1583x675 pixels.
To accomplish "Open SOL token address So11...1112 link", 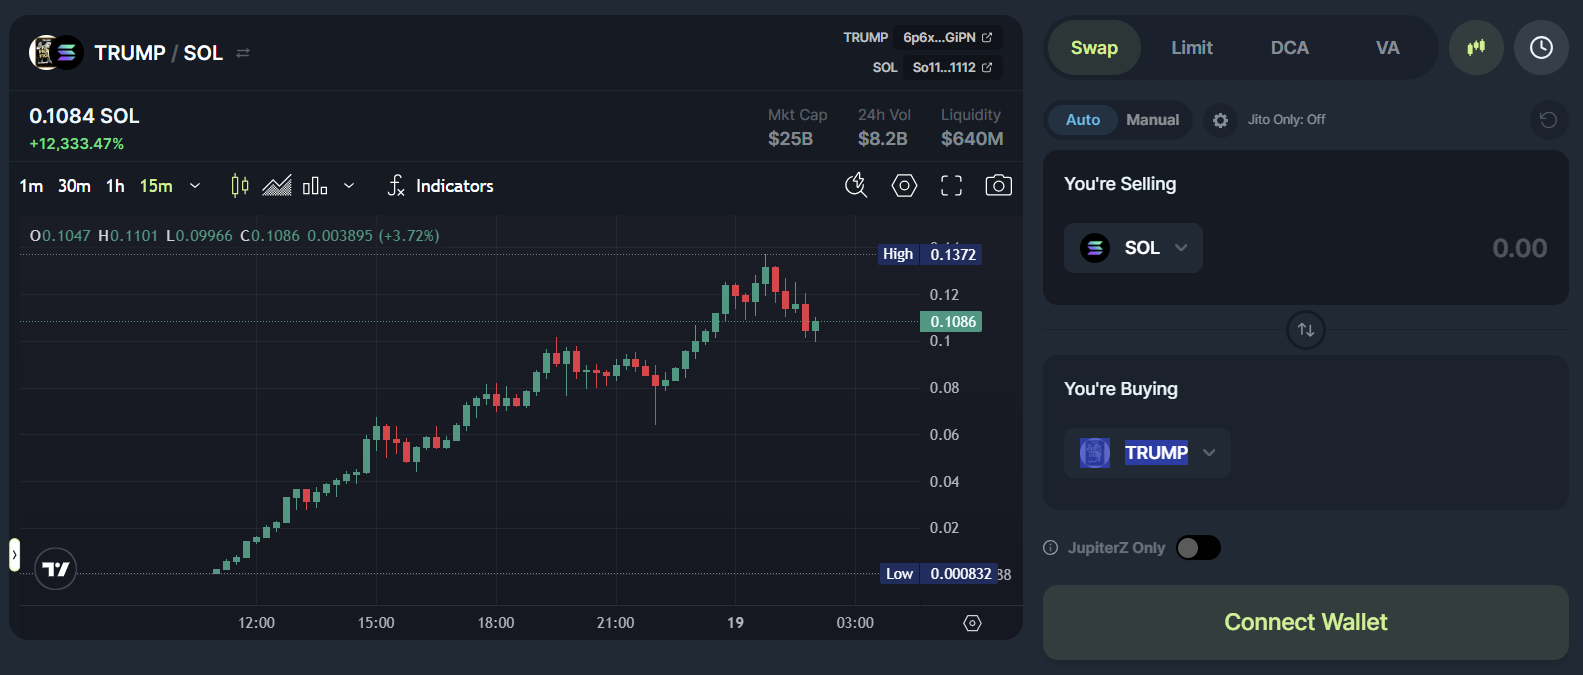I will click(x=952, y=67).
